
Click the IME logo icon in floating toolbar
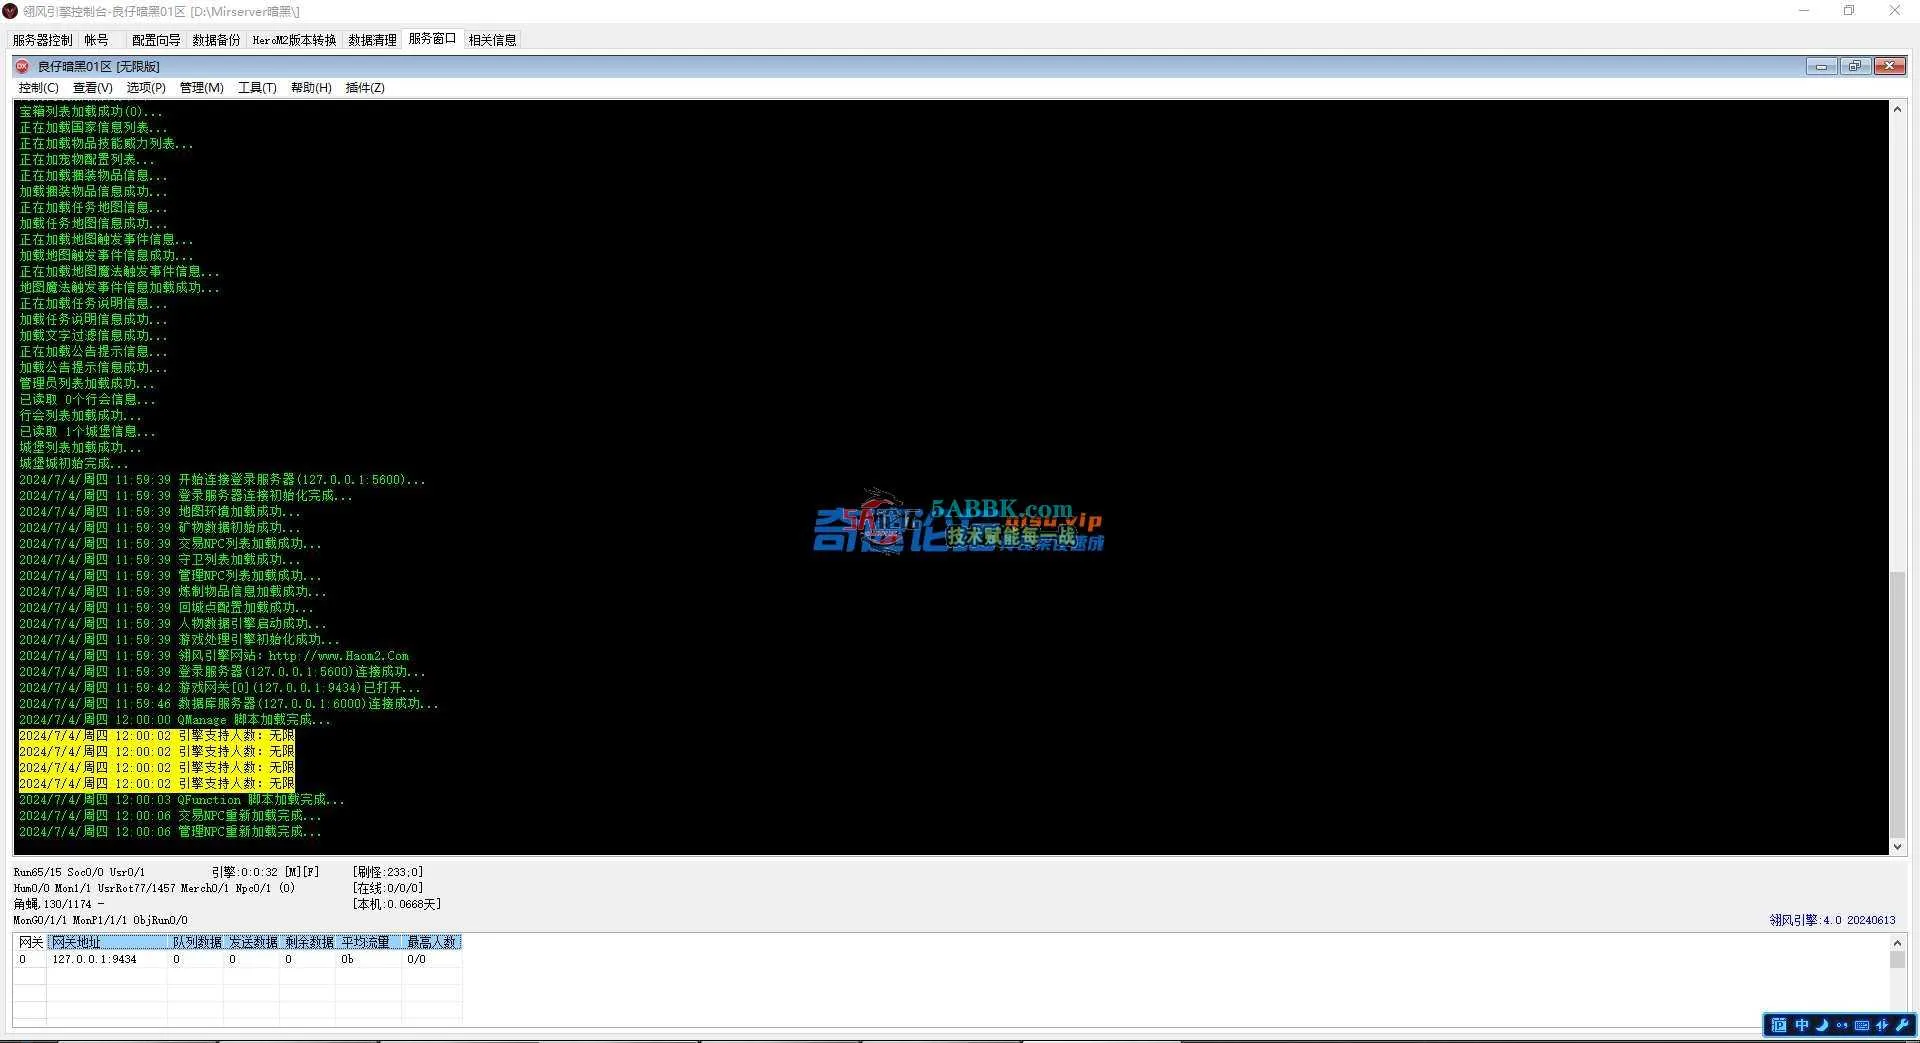1779,1025
